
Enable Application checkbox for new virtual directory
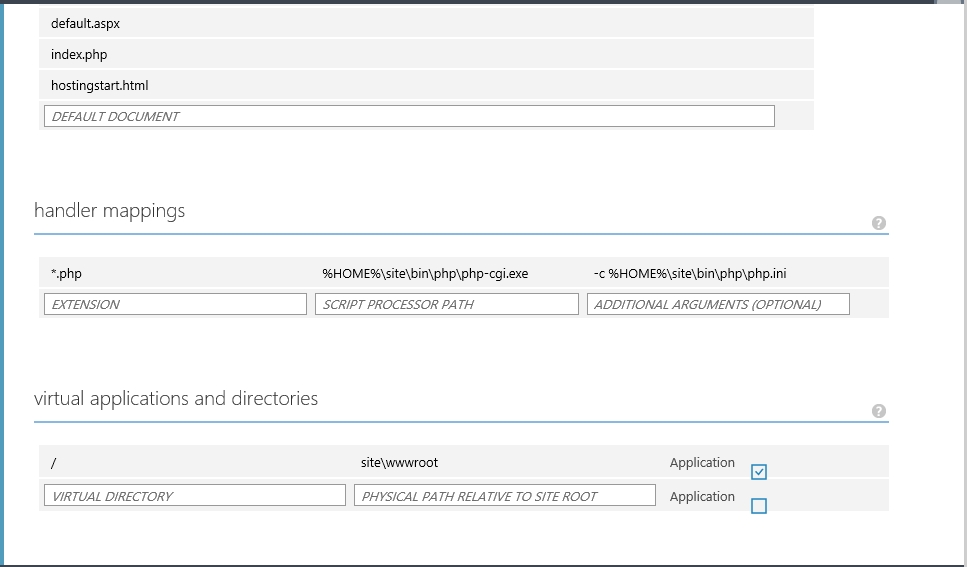click(x=759, y=506)
